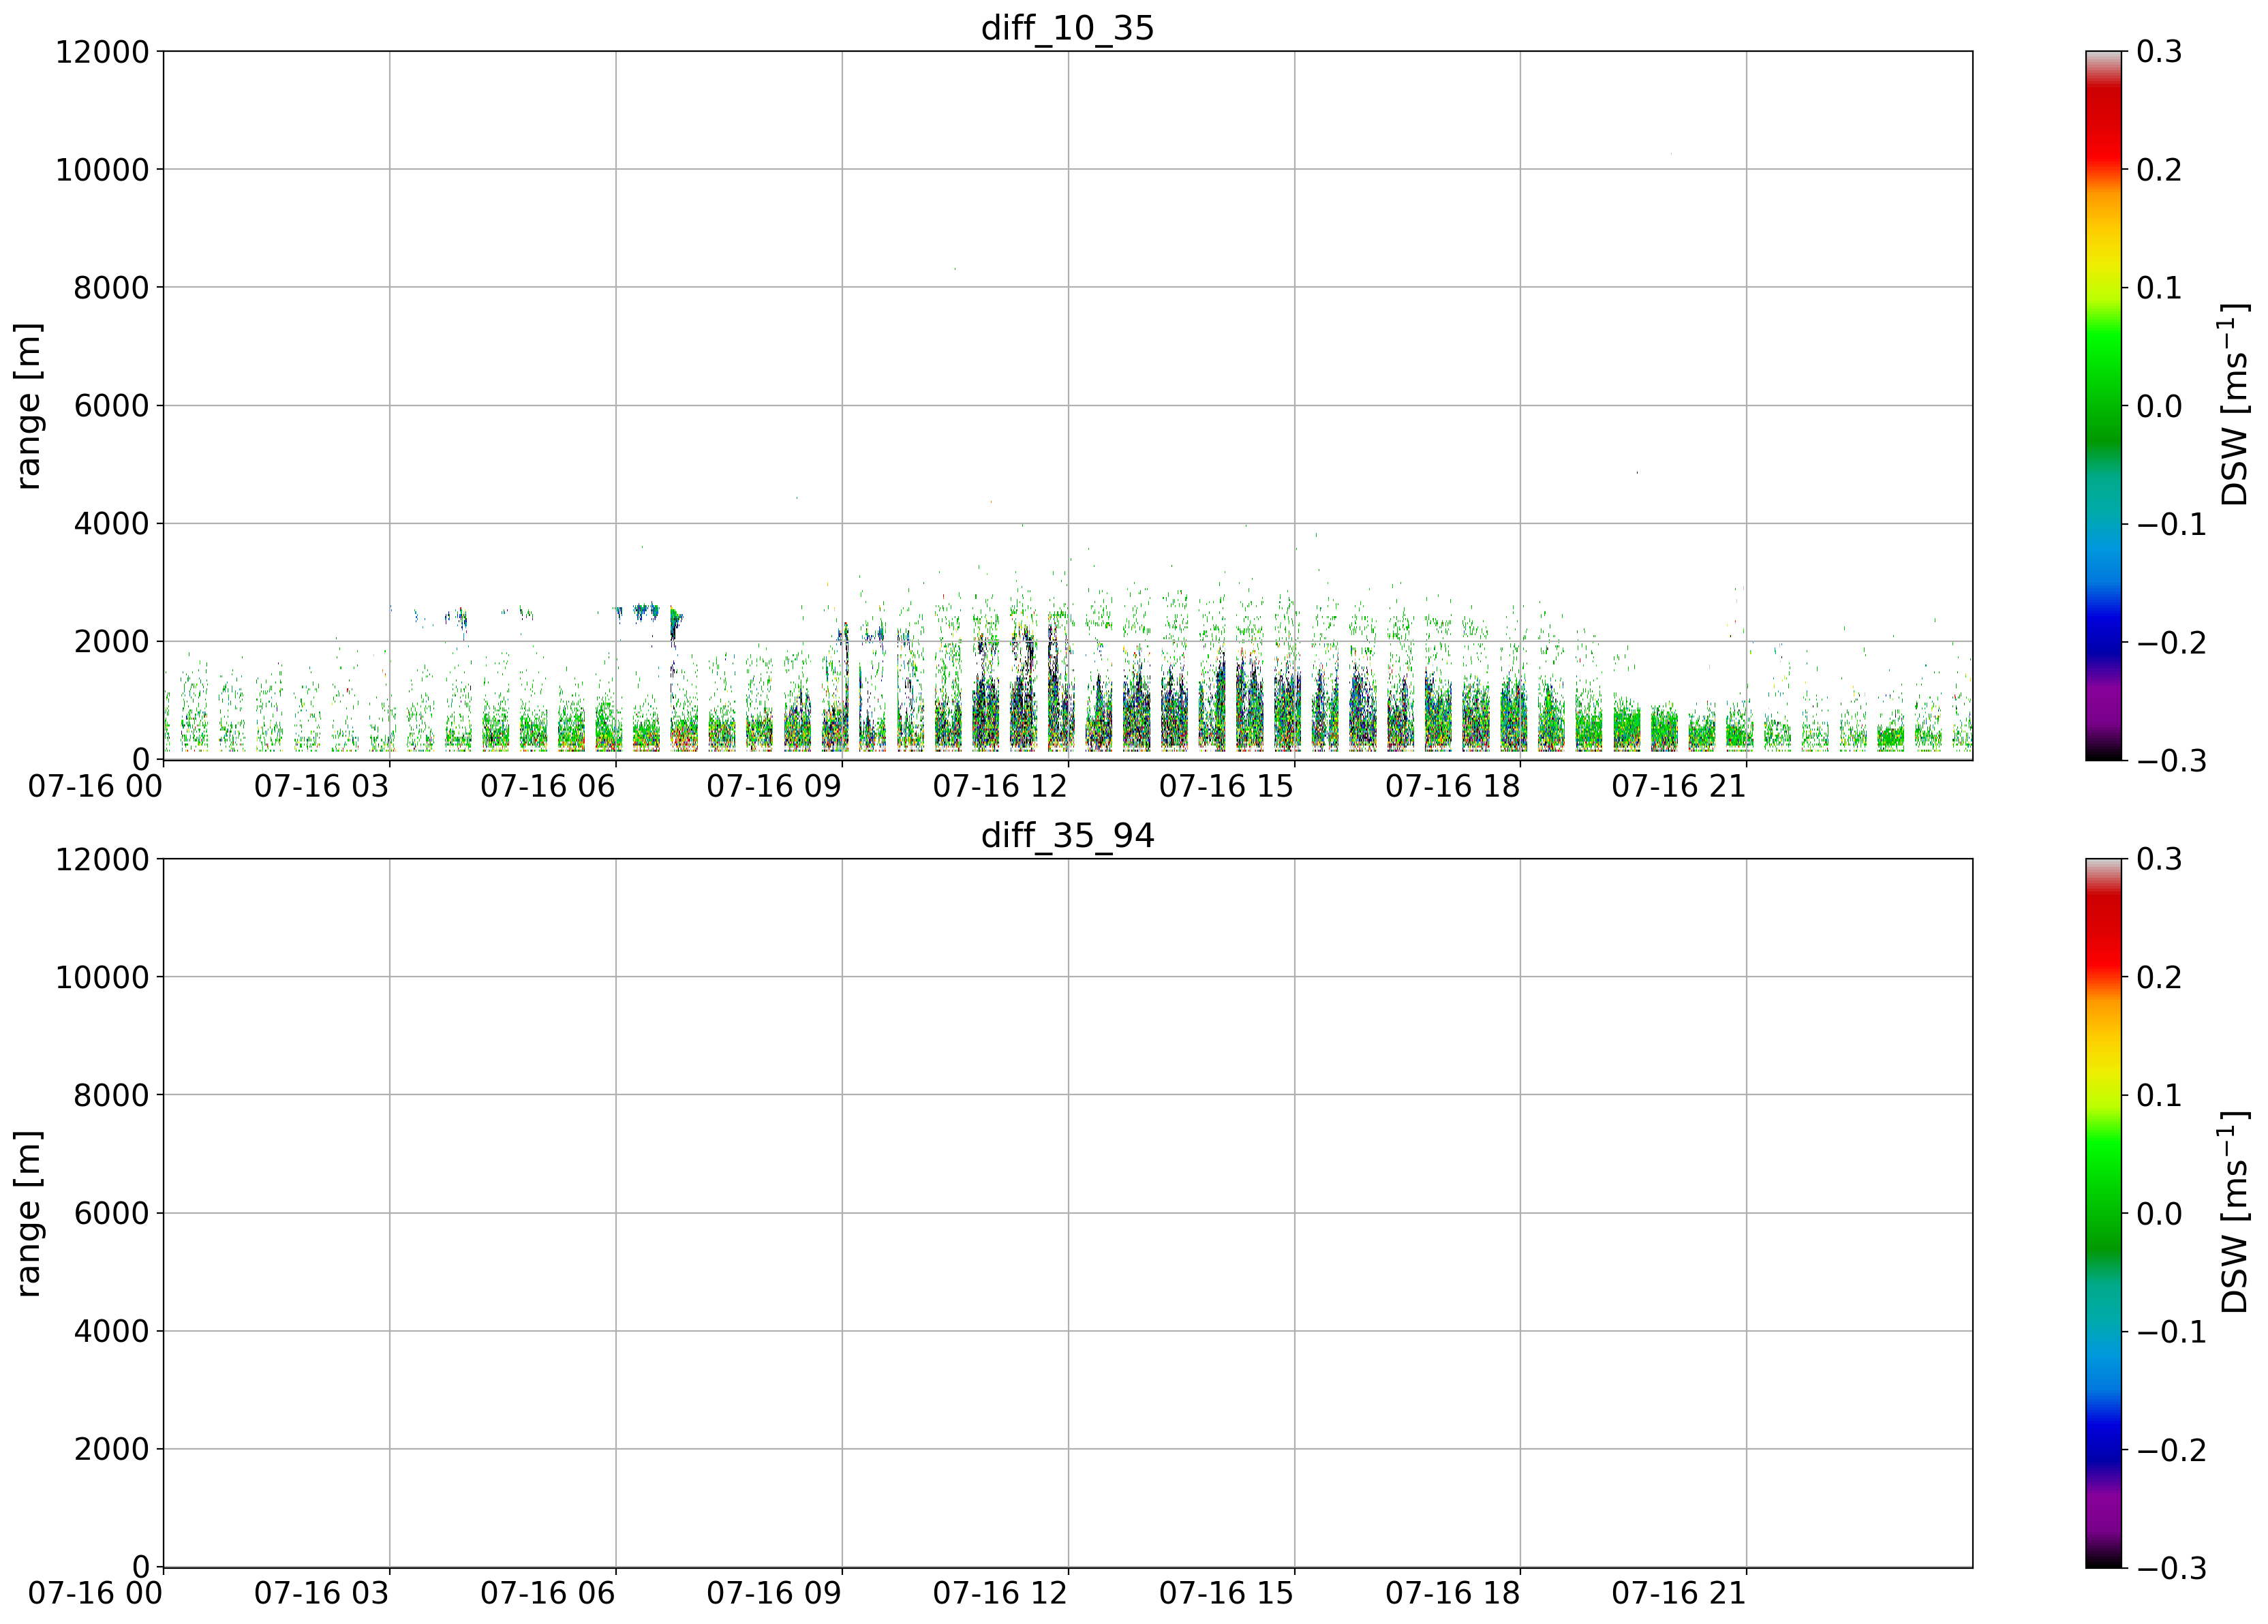Click the 6000 y-tick on diff_35_94

click(111, 1214)
